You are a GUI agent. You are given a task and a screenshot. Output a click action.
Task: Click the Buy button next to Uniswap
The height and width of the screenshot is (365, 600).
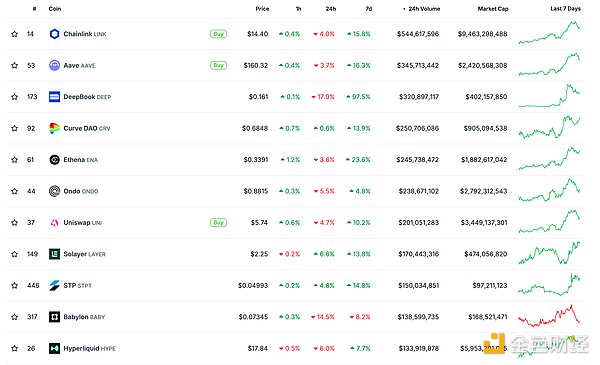point(218,223)
